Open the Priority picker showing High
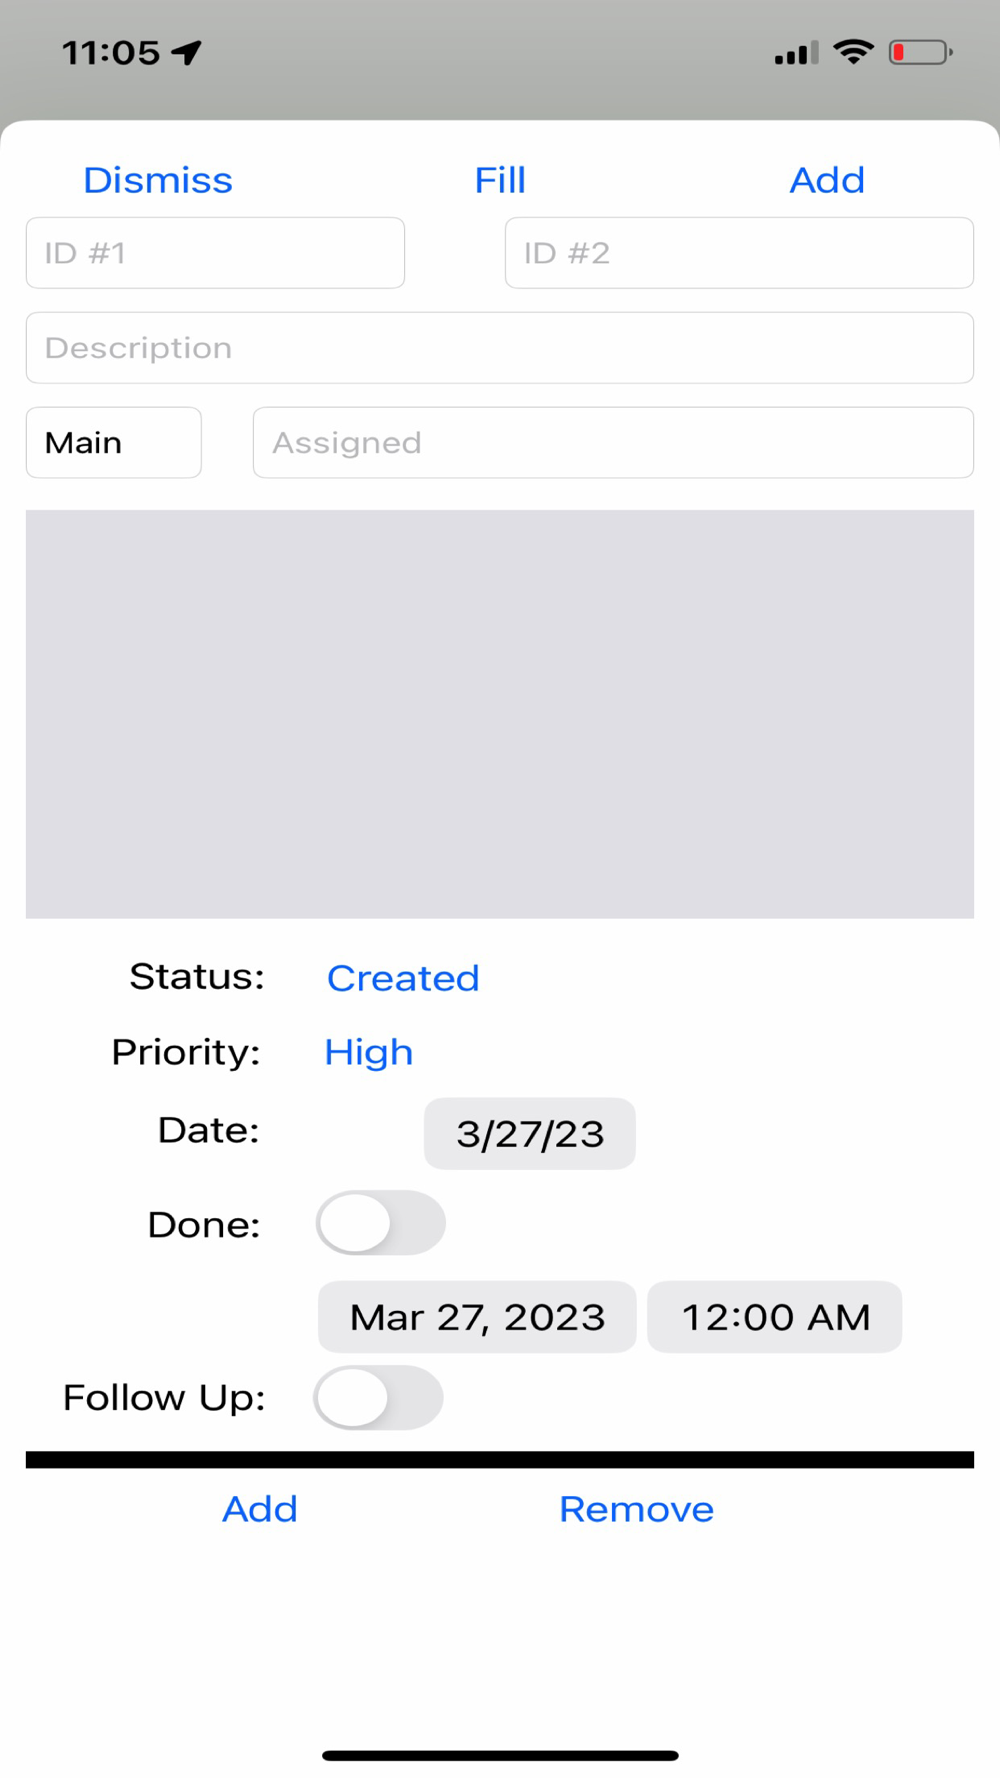 coord(368,1052)
